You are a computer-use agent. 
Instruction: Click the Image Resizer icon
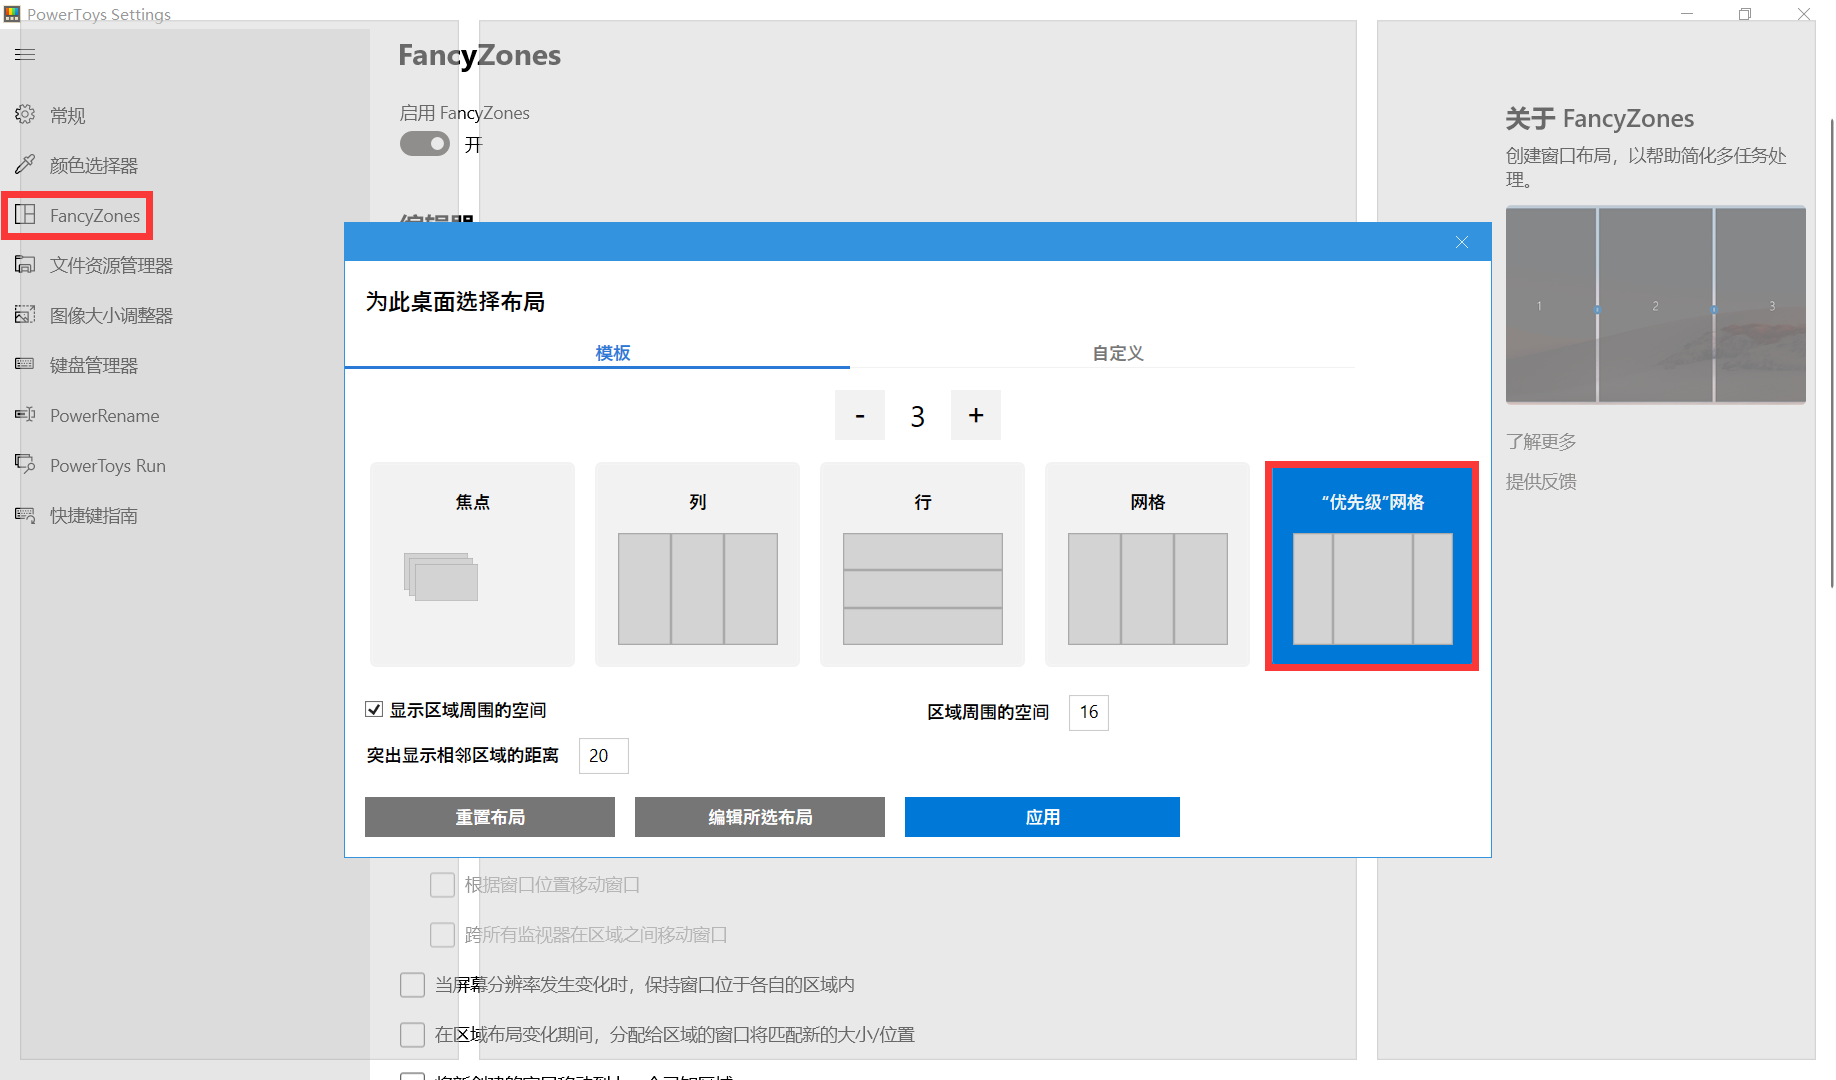(25, 314)
